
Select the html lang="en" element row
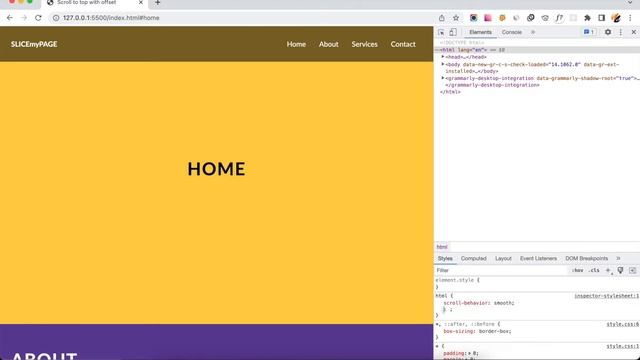537,50
